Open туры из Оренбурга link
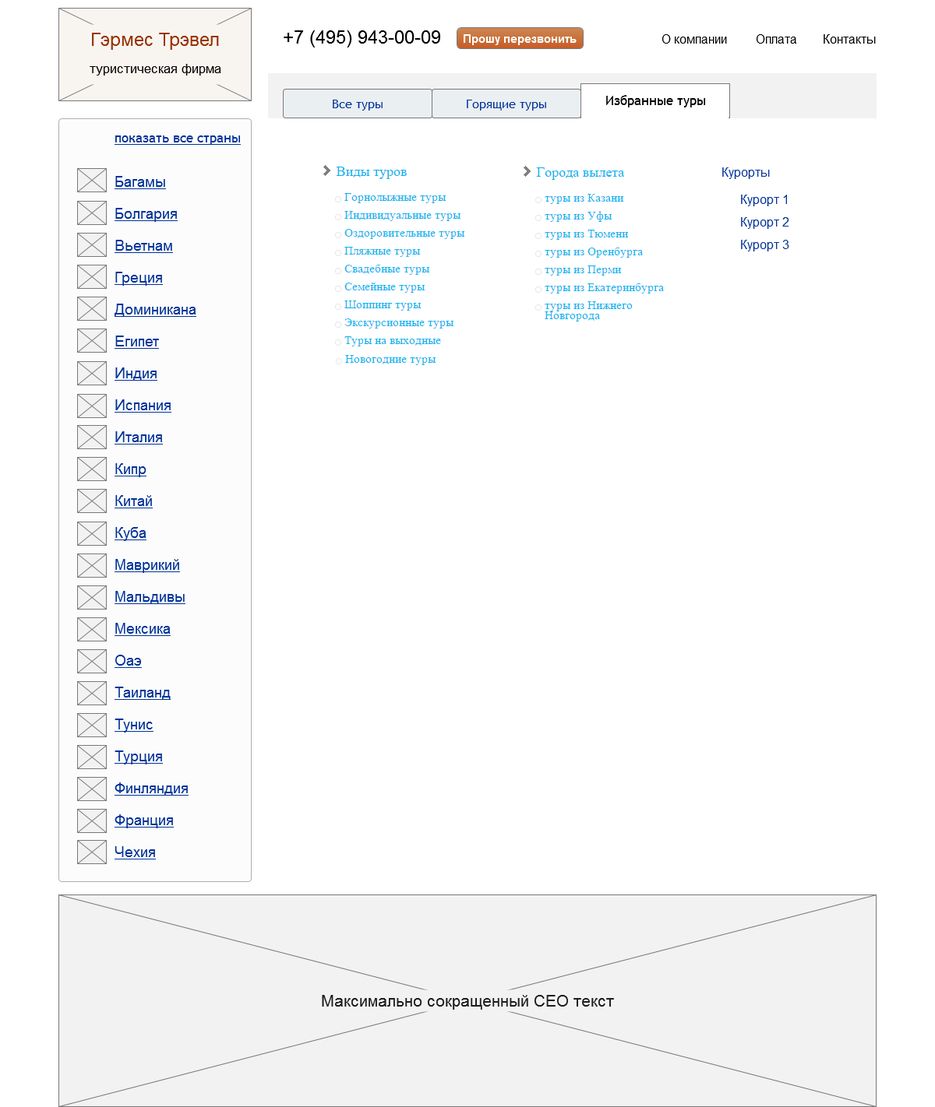 click(x=594, y=252)
